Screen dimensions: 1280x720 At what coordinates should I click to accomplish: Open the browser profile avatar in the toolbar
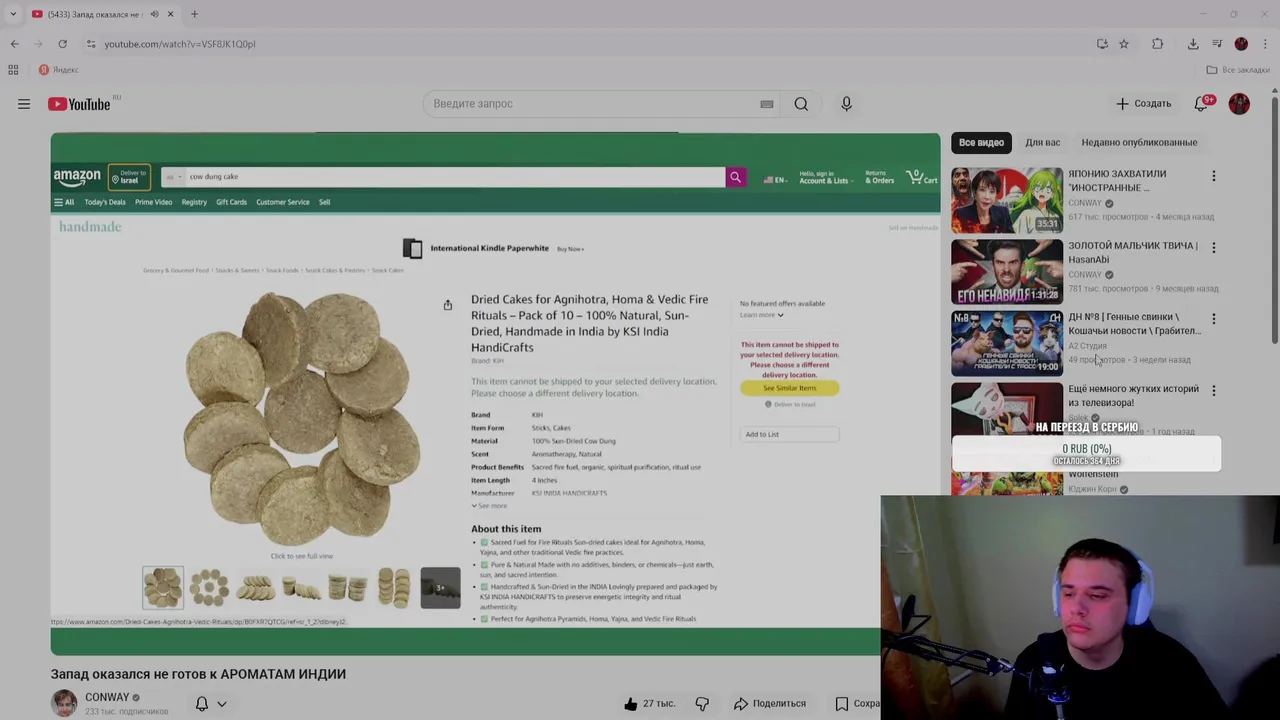1241,44
